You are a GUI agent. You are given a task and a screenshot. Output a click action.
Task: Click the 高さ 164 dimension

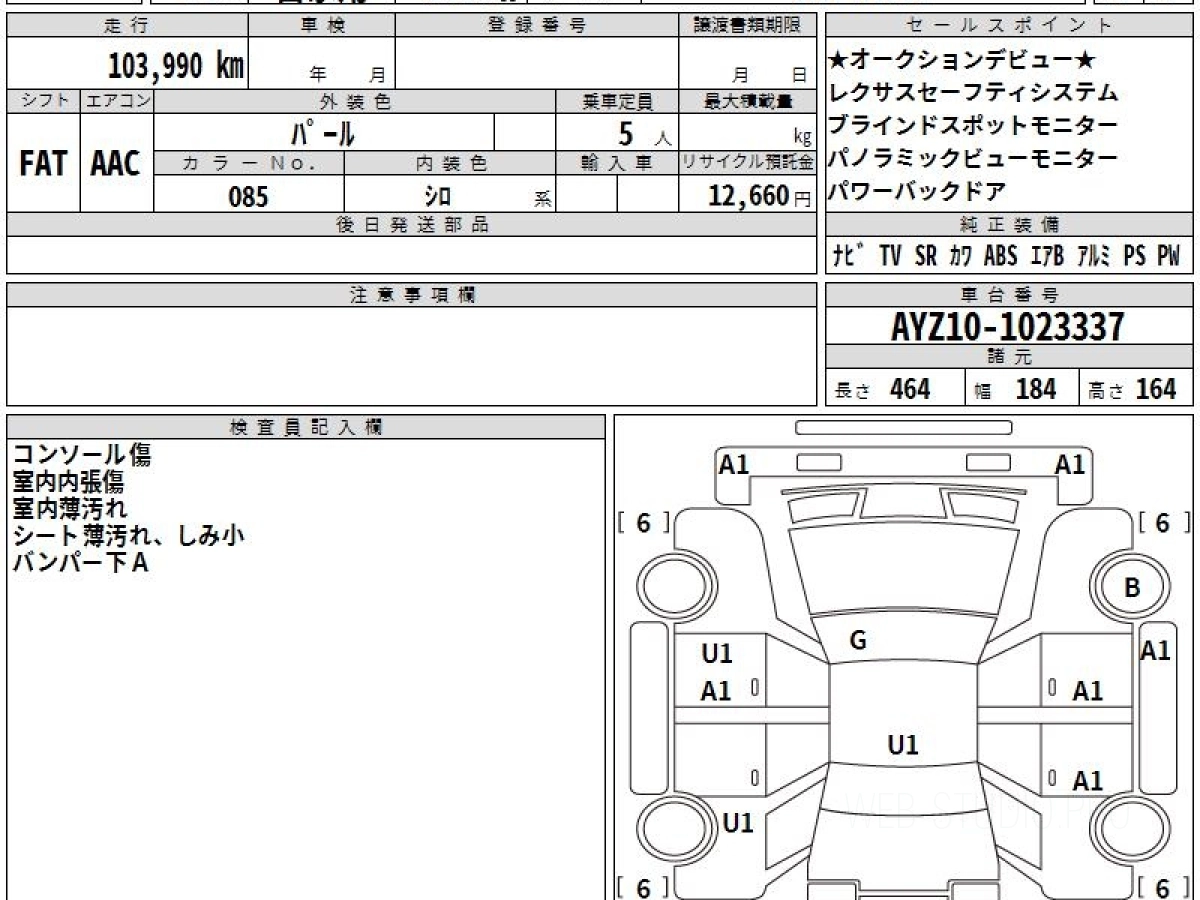[1132, 389]
